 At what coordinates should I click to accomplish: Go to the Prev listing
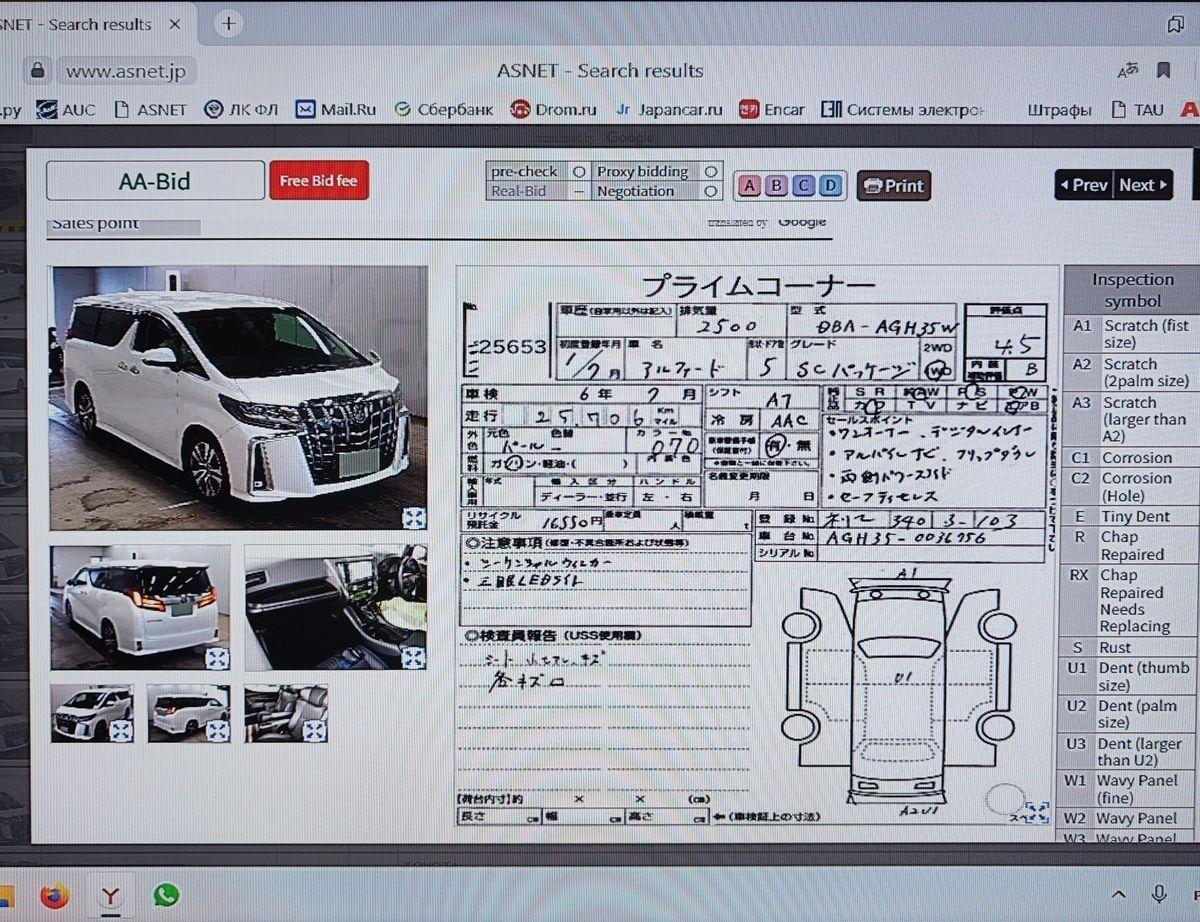(x=1084, y=185)
